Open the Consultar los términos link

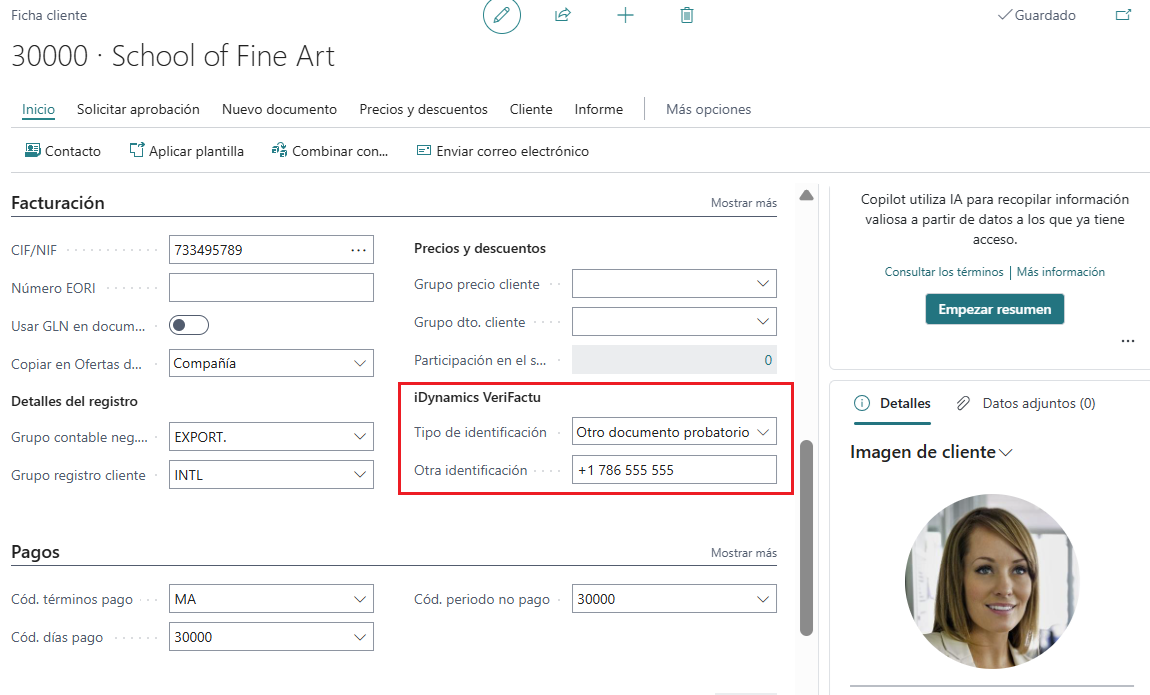click(x=943, y=272)
